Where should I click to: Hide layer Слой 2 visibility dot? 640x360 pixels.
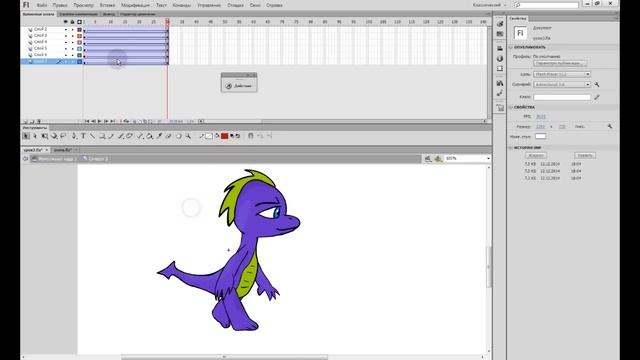point(66,30)
